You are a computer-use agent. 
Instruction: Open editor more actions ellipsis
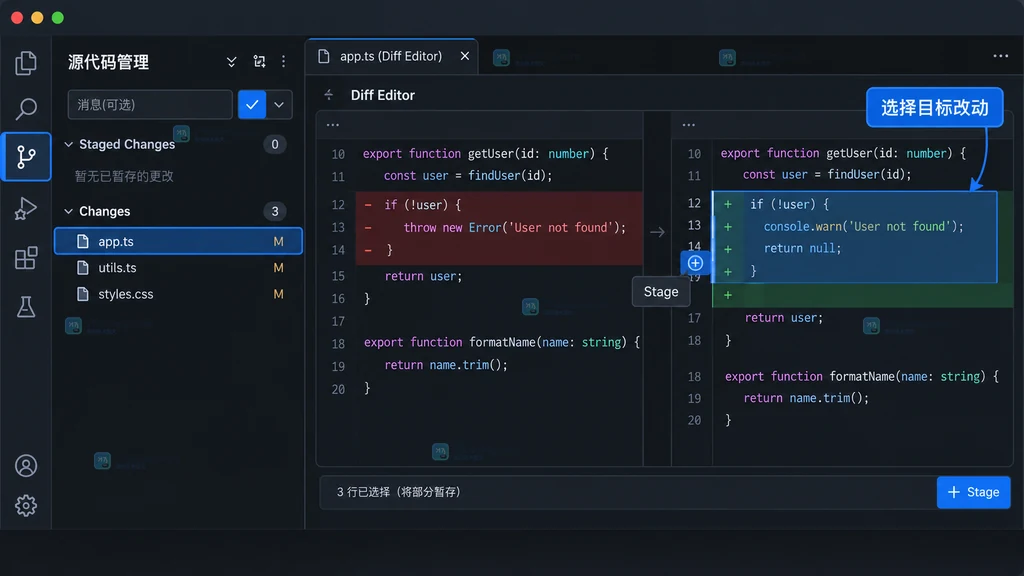(x=1000, y=56)
